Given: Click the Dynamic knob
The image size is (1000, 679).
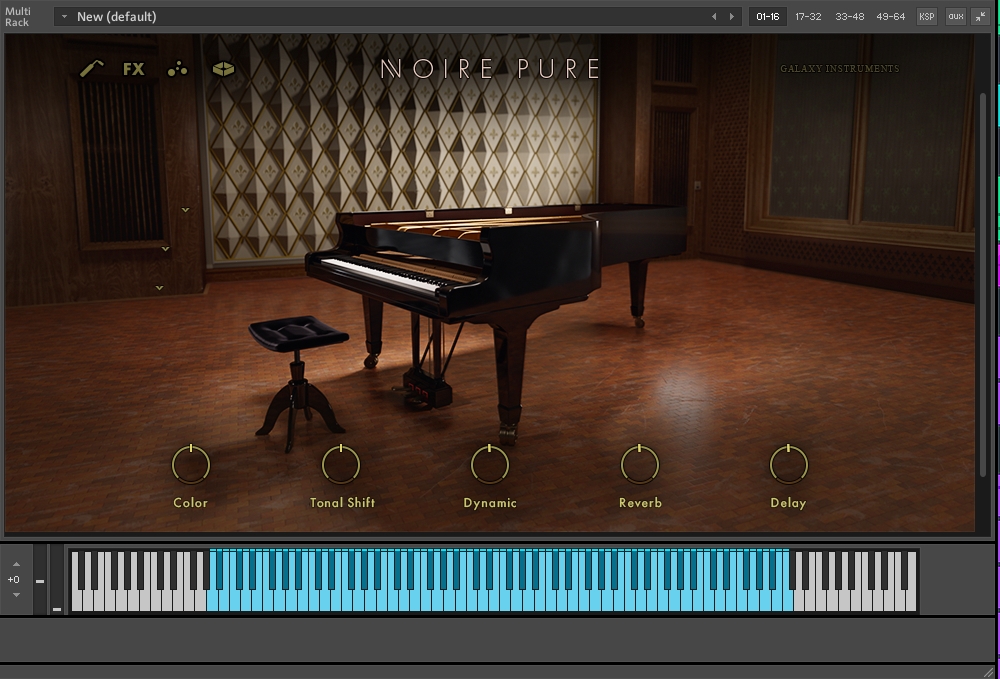Looking at the screenshot, I should [x=490, y=464].
